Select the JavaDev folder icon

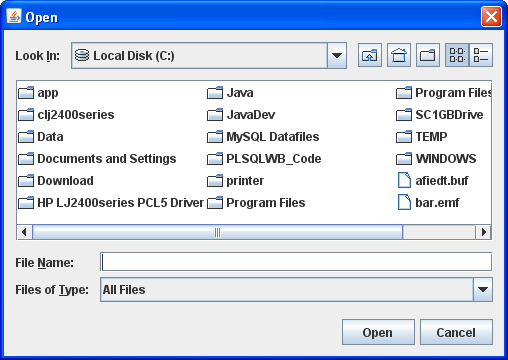(x=215, y=115)
